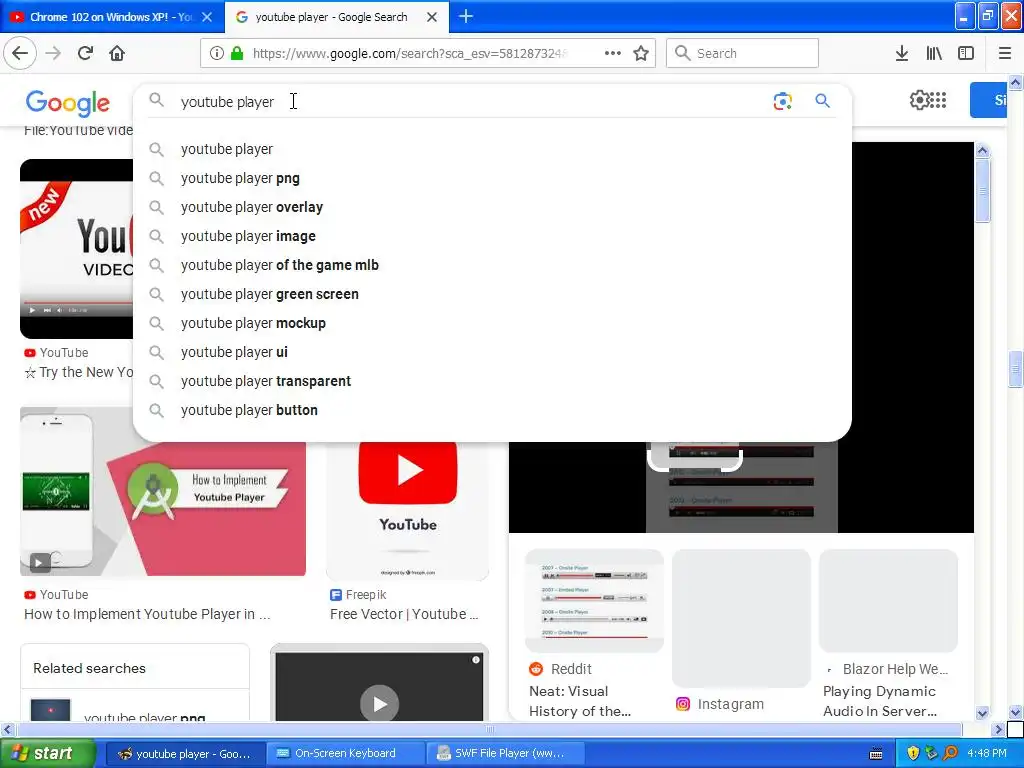1024x768 pixels.
Task: Pick suggestion 'youtube player png'
Action: (x=492, y=178)
